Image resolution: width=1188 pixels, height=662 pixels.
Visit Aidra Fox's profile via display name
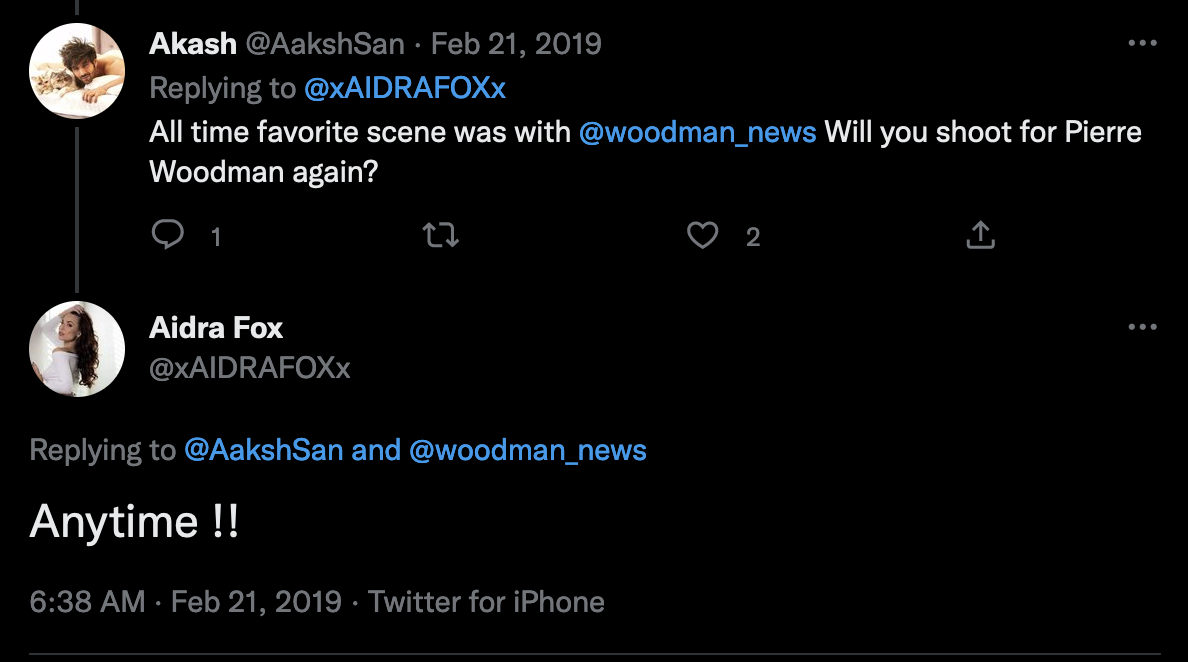(x=216, y=327)
